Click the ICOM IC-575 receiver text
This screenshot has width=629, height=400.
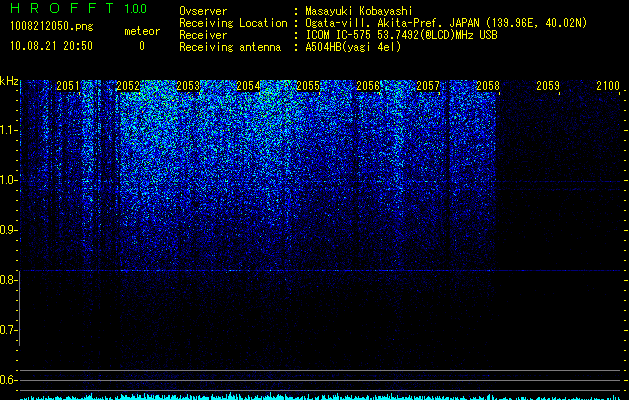point(401,35)
